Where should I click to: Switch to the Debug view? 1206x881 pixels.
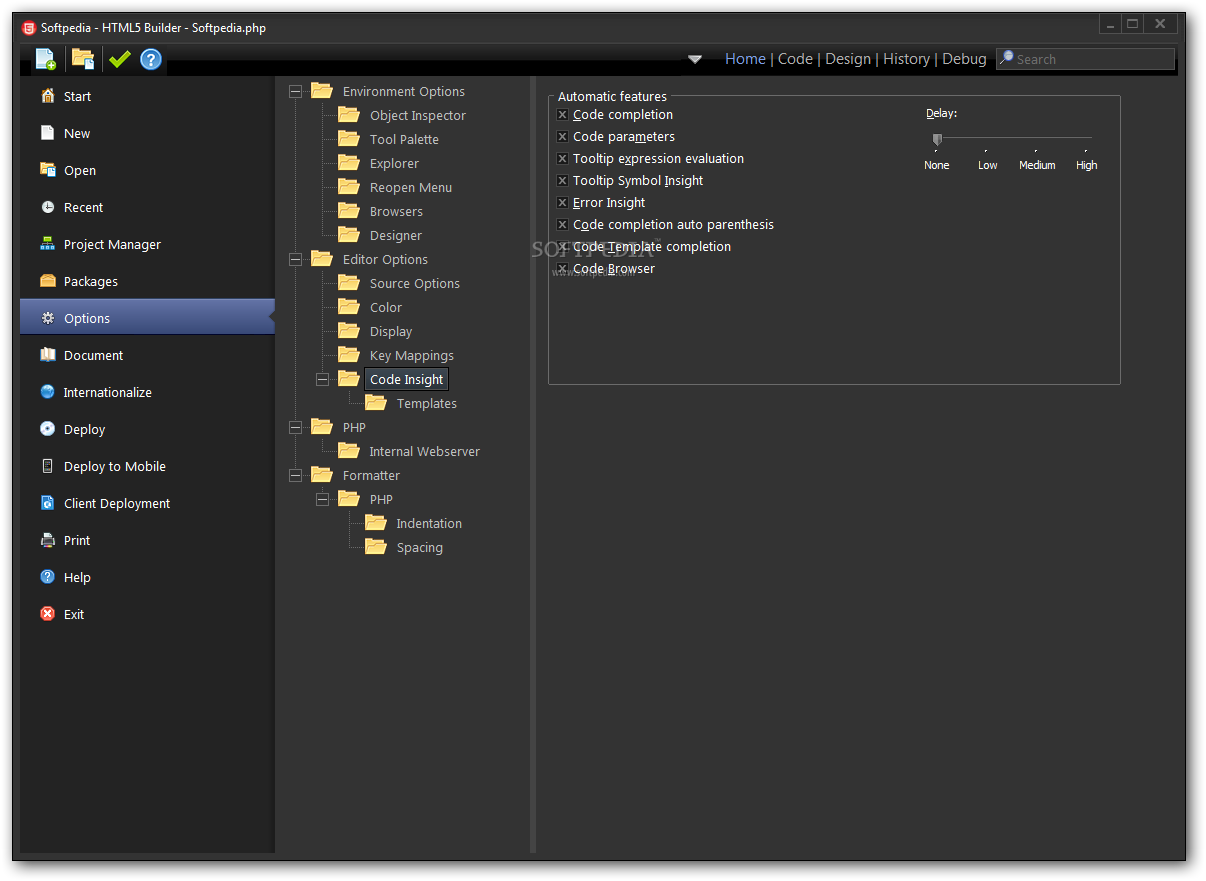coord(964,59)
